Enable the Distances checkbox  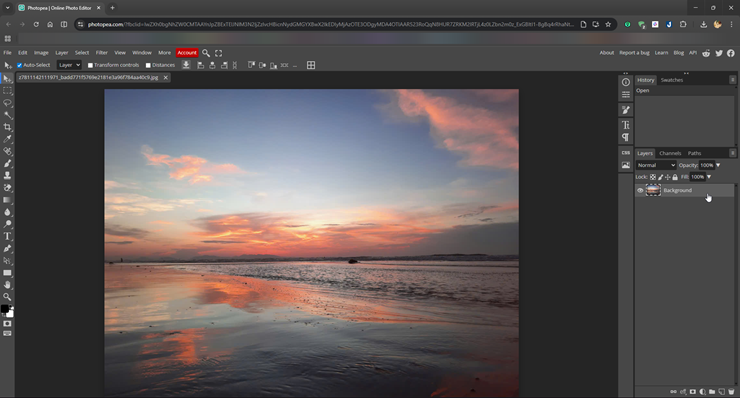click(148, 65)
